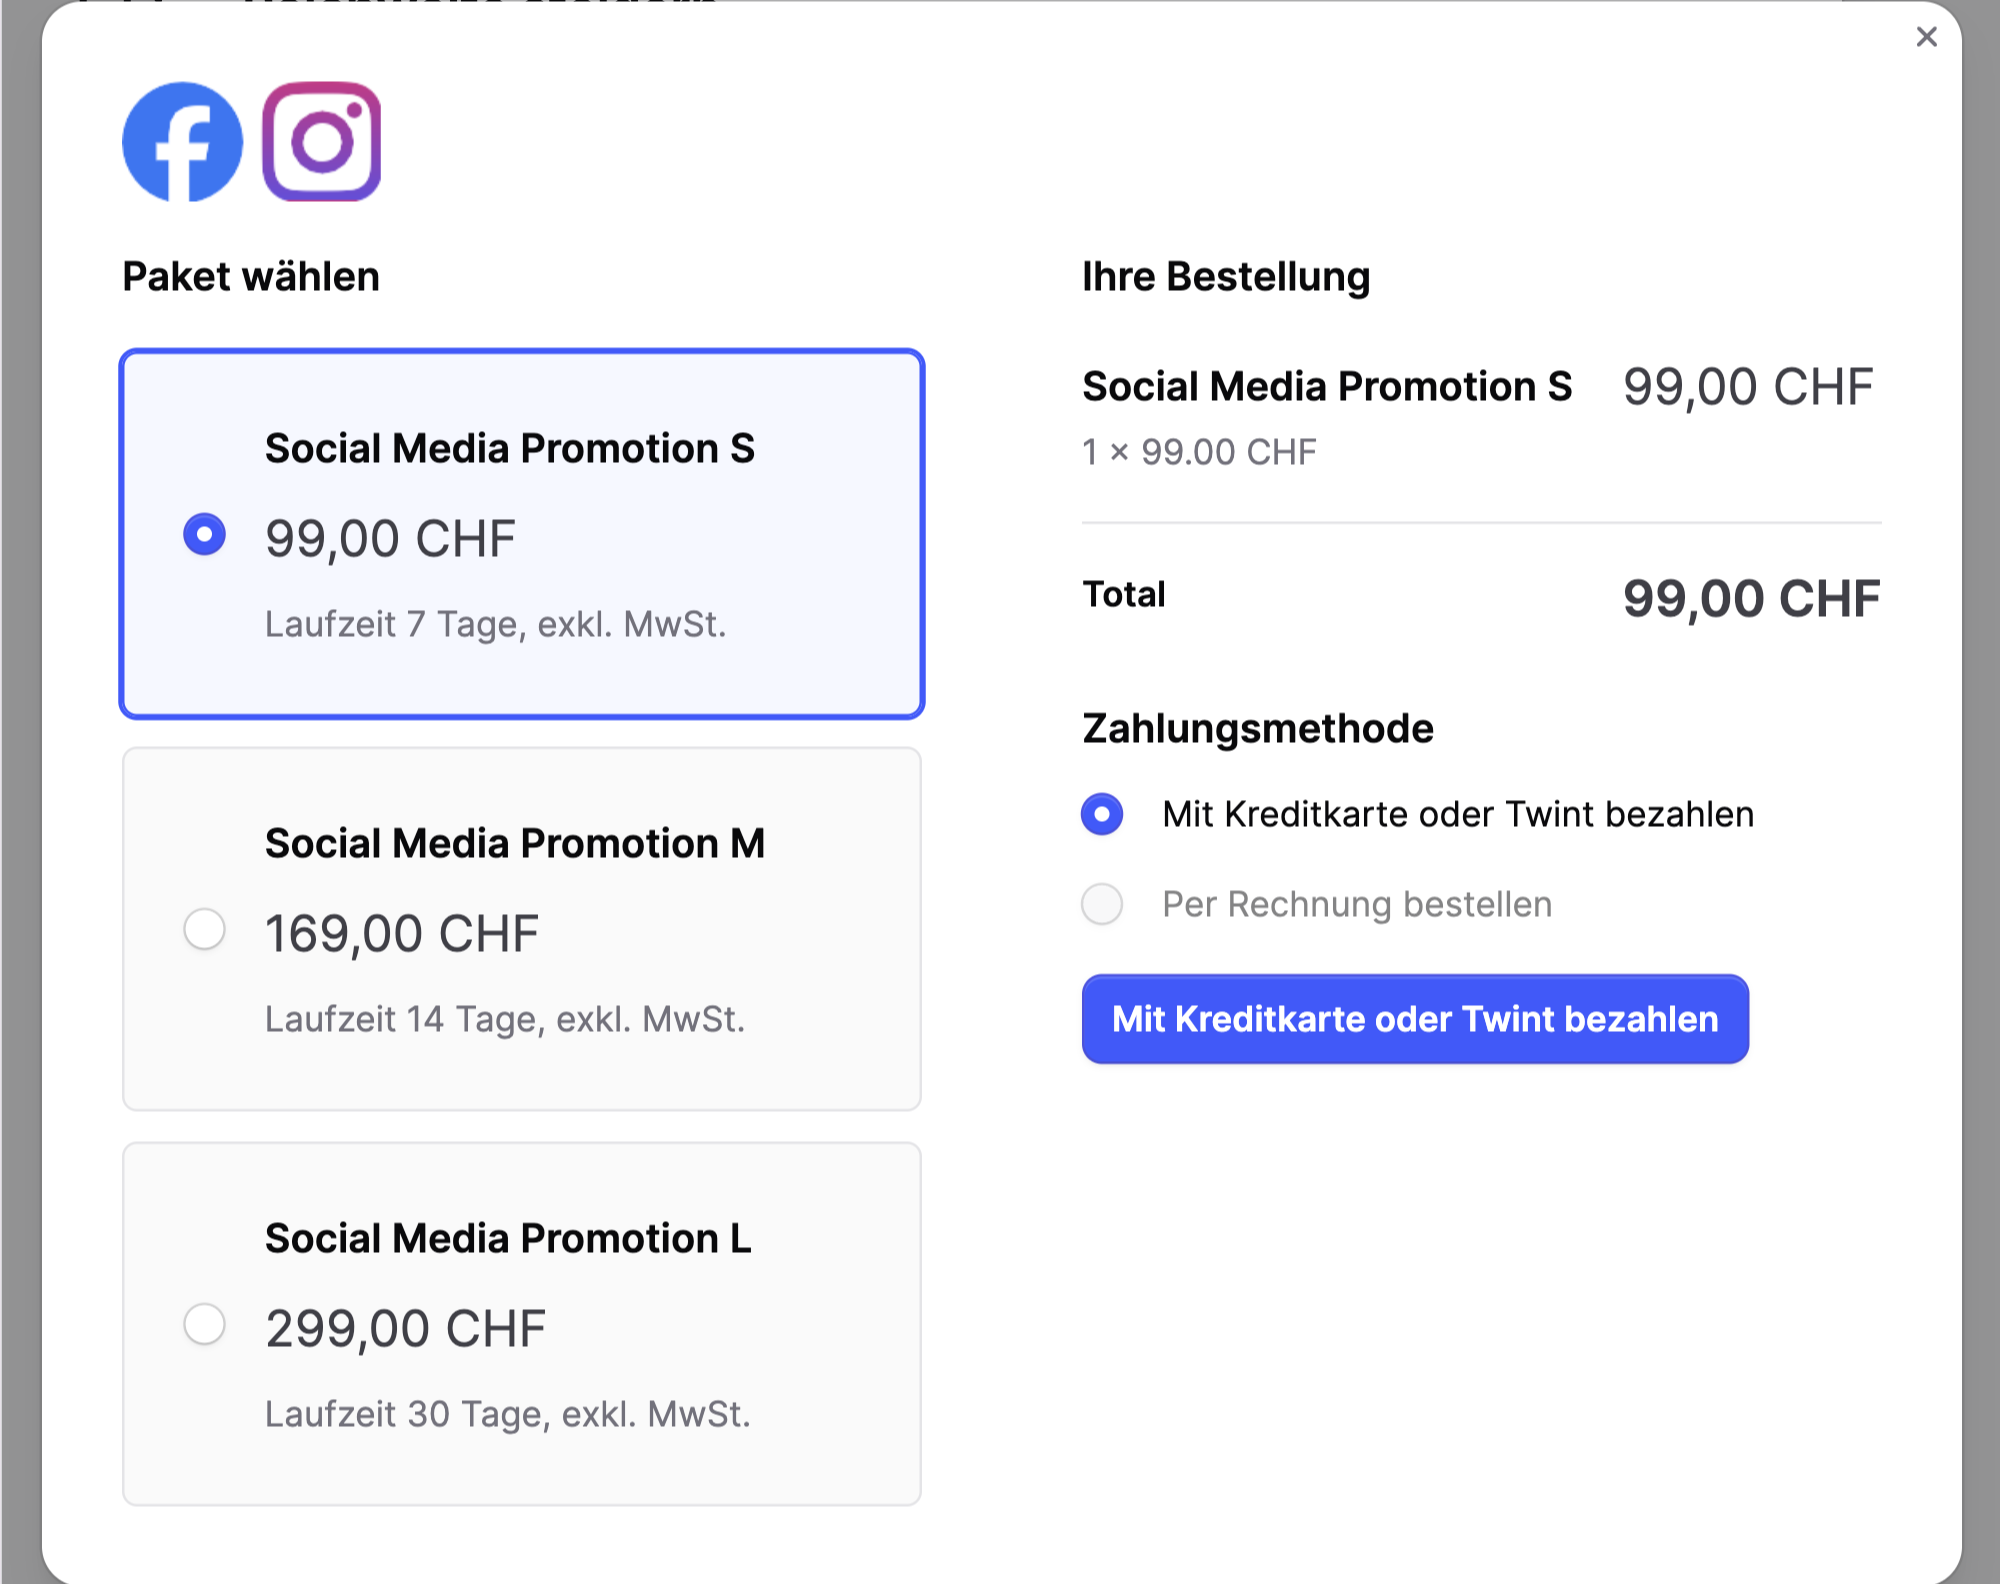Click the Zahlungsmethode heading
Screen dimensions: 2000x1584
(1257, 727)
